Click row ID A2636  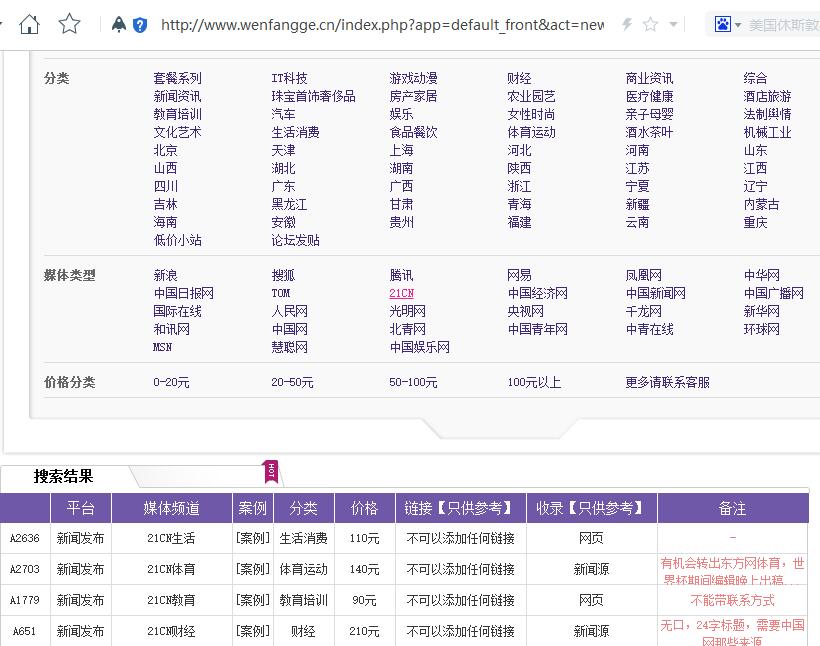click(x=25, y=538)
